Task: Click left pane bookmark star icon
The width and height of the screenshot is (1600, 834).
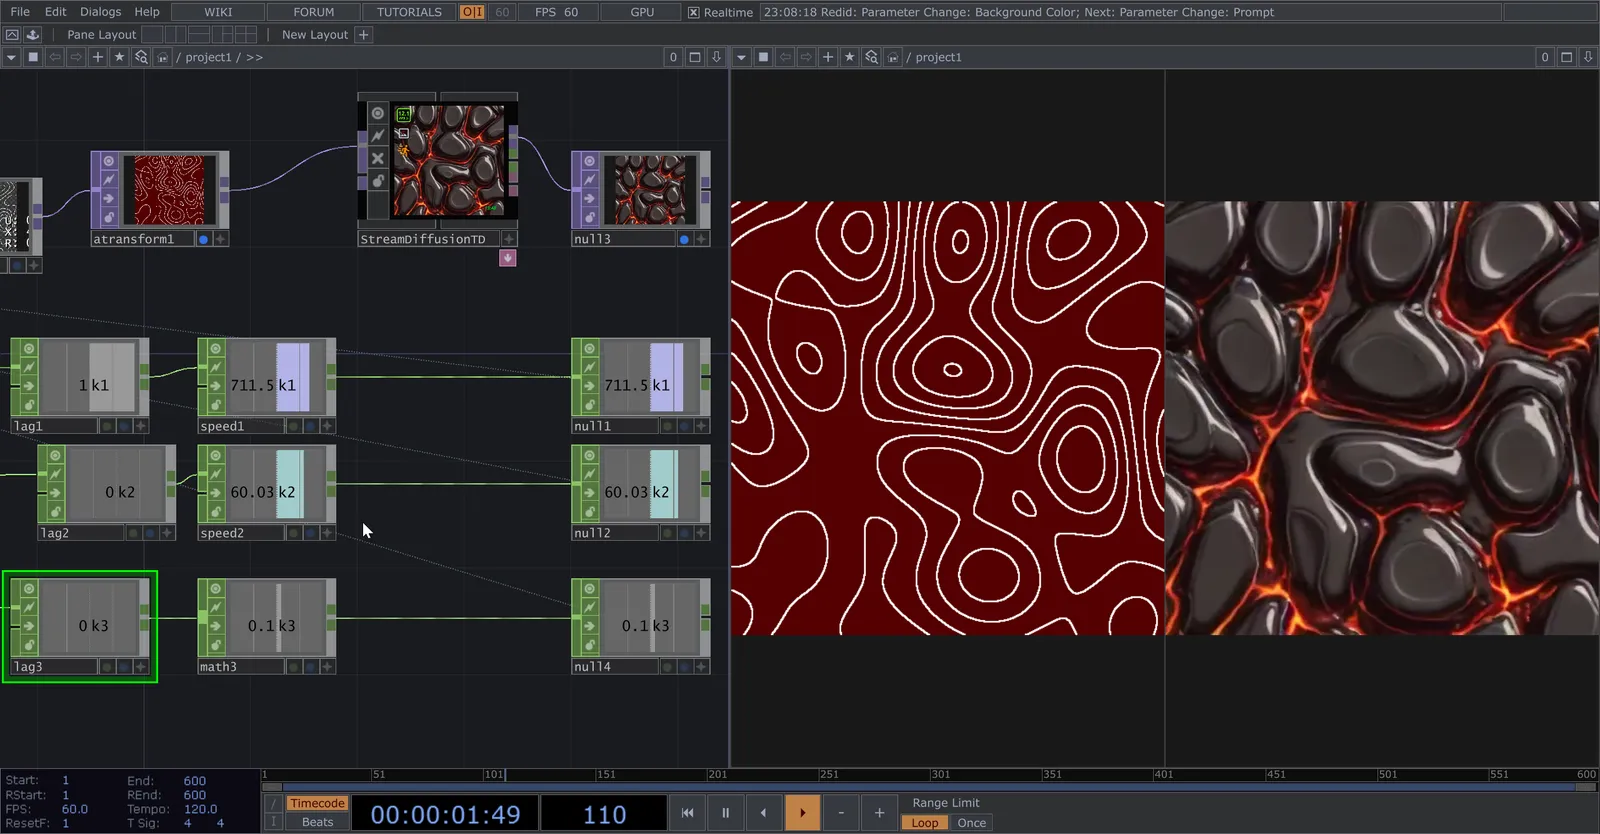Action: [x=119, y=57]
